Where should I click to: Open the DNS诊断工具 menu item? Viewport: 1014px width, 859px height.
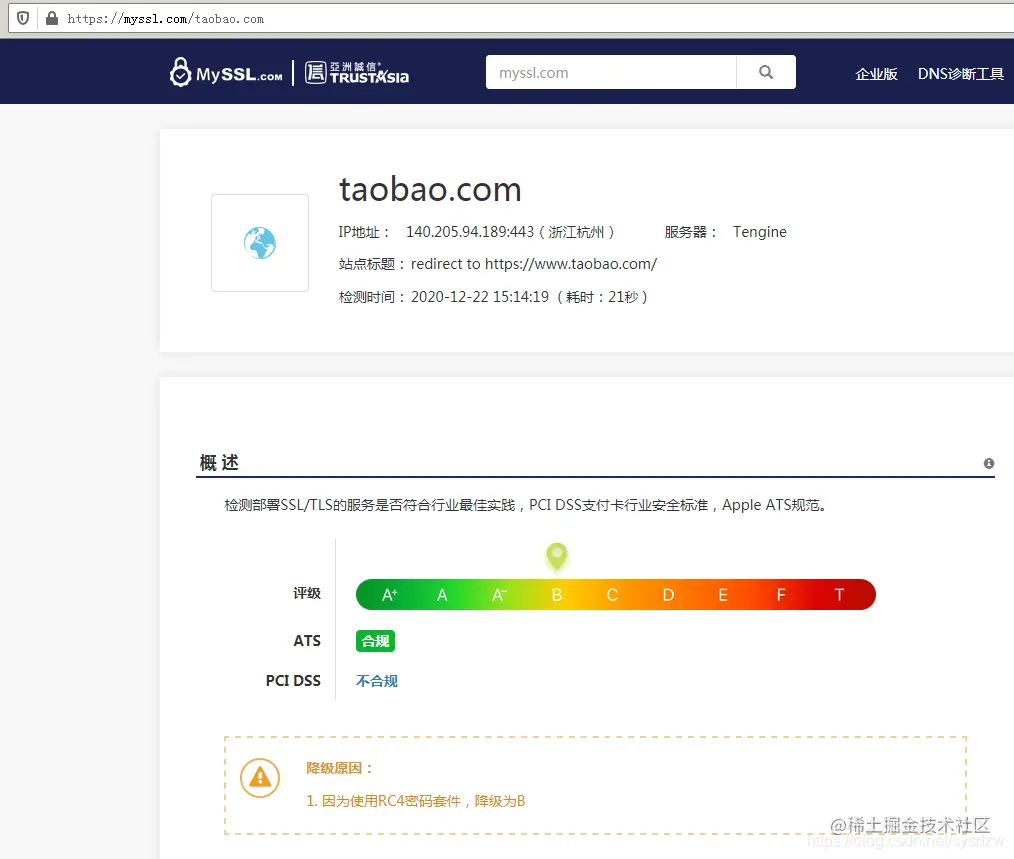[x=960, y=74]
